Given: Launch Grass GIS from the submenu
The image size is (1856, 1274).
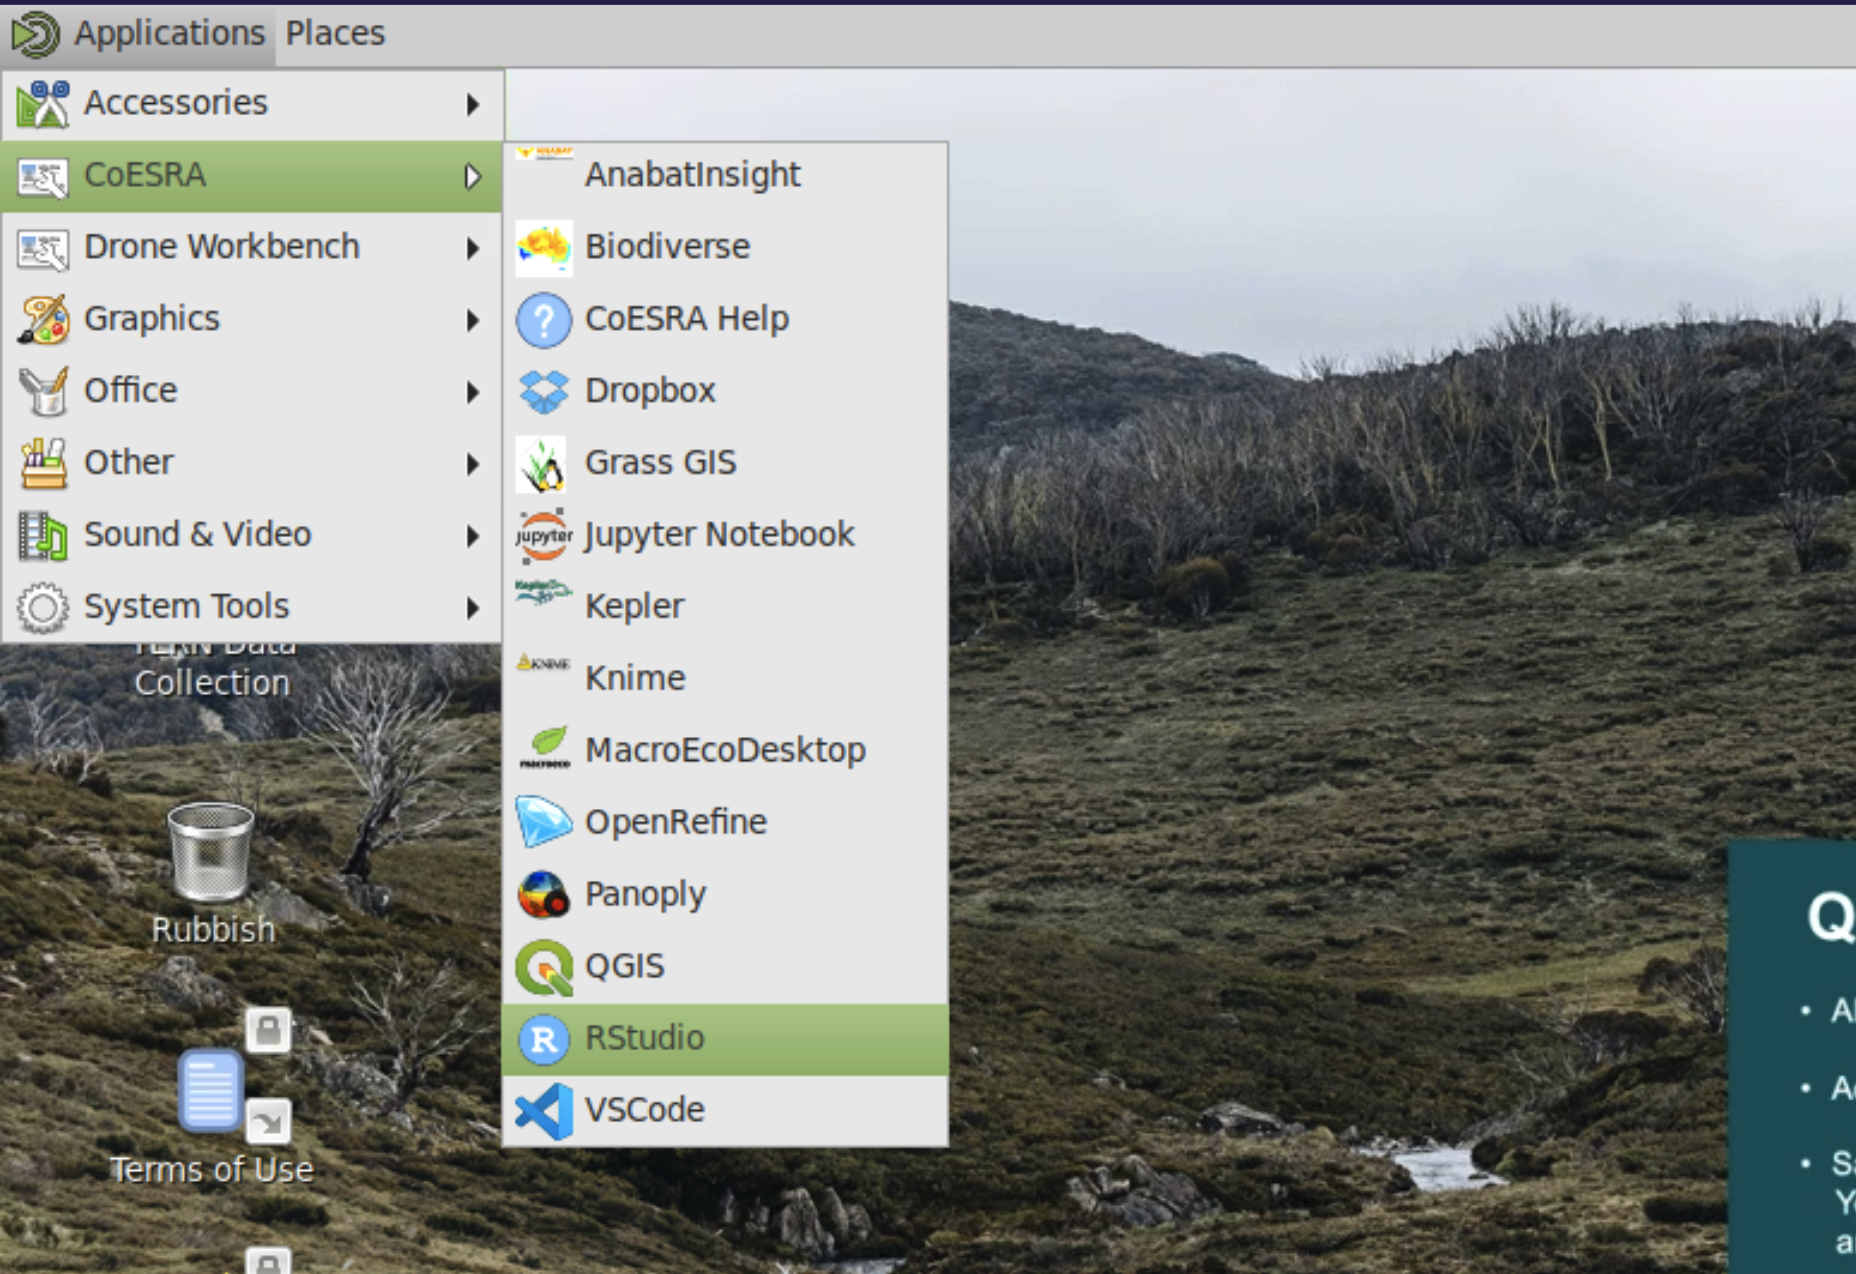Looking at the screenshot, I should click(x=726, y=463).
